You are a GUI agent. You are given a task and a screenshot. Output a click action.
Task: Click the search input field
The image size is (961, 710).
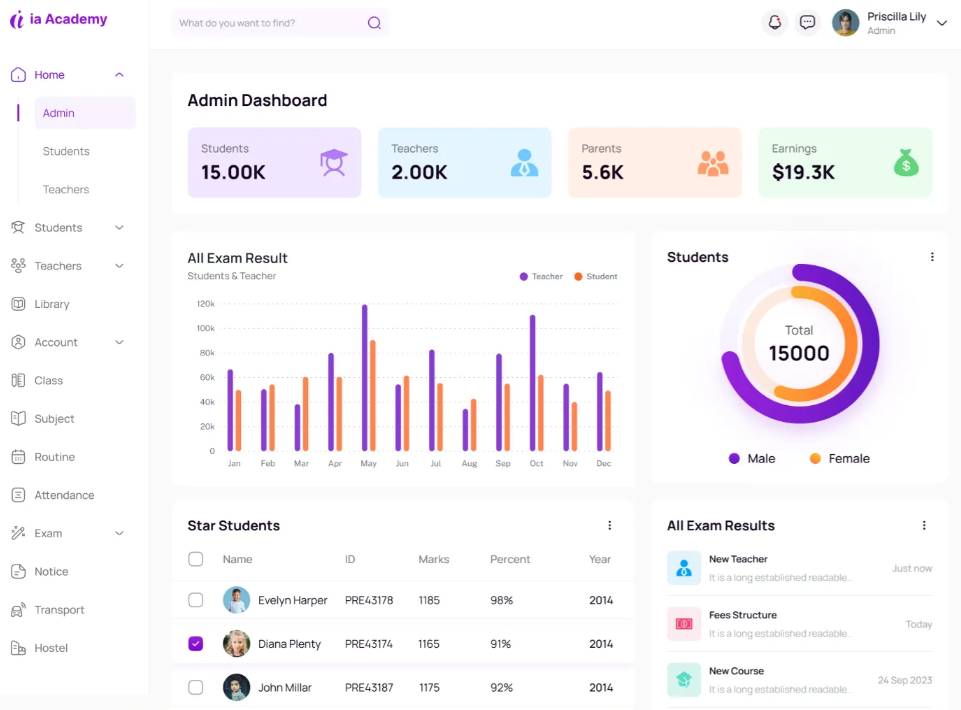pos(265,23)
